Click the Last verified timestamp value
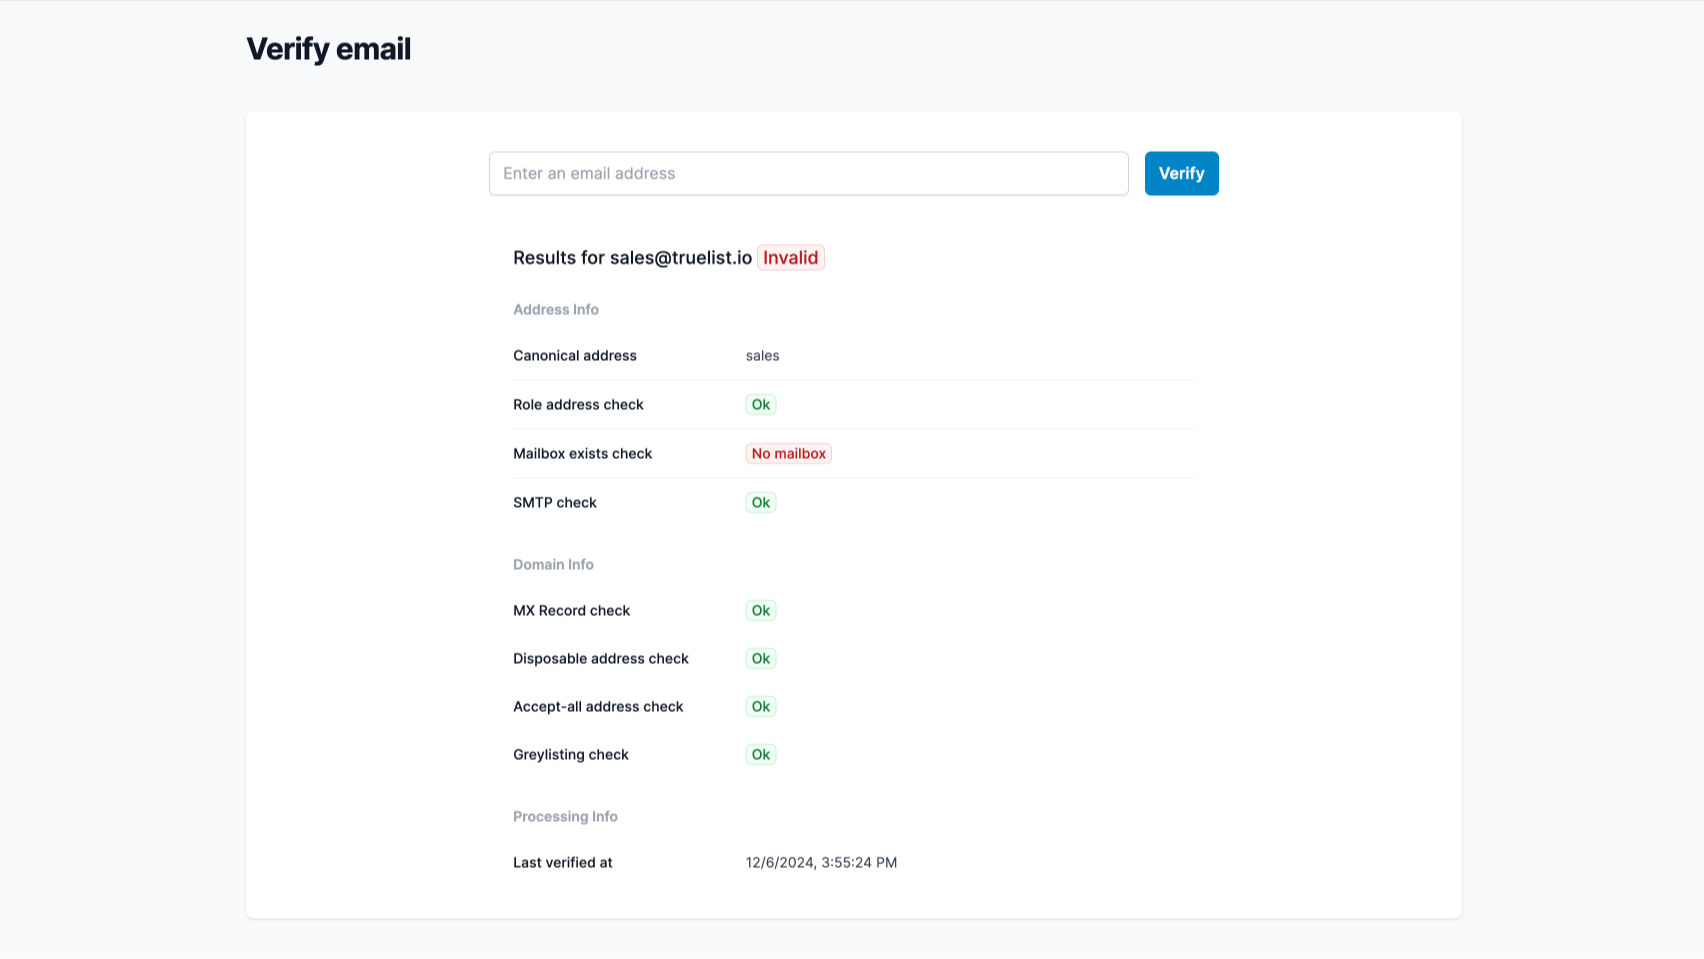1704x959 pixels. [x=821, y=863]
